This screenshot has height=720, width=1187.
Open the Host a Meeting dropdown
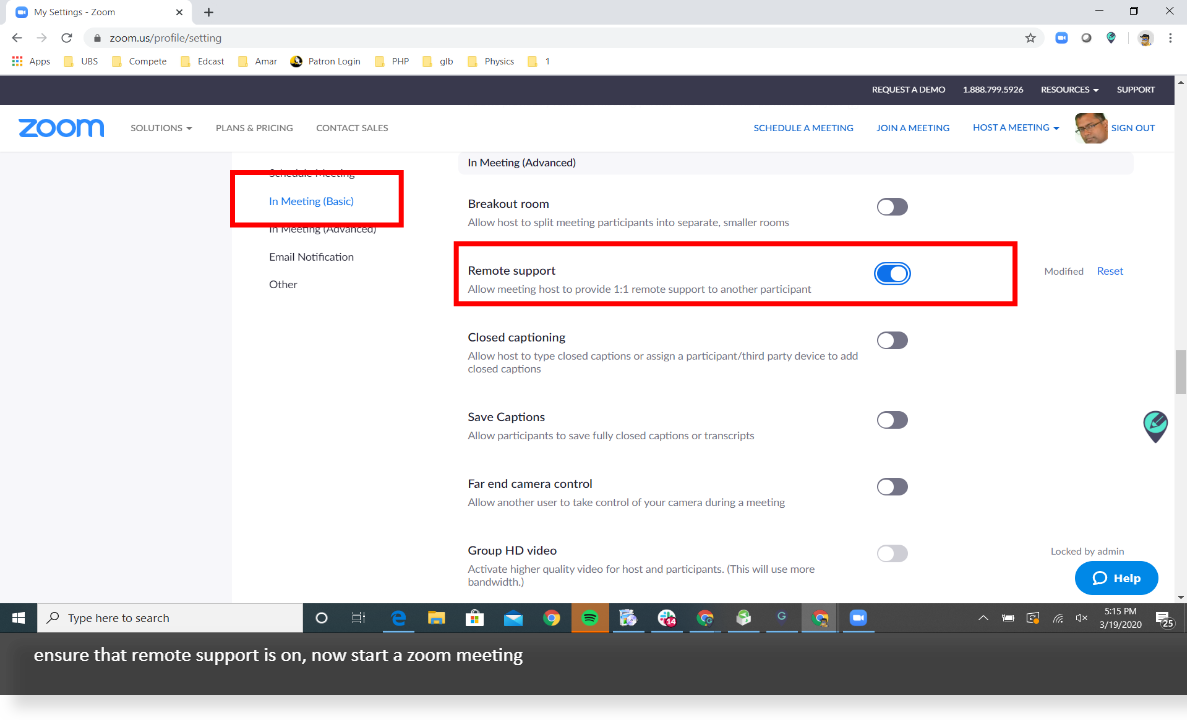point(1015,127)
